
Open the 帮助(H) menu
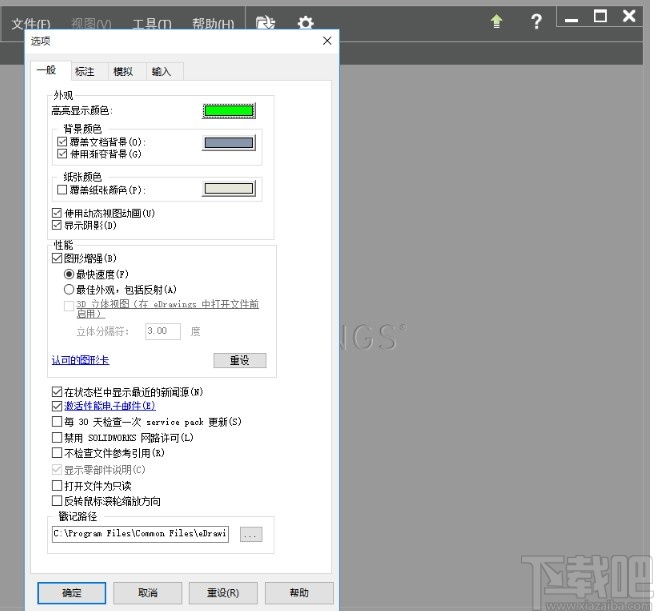213,24
